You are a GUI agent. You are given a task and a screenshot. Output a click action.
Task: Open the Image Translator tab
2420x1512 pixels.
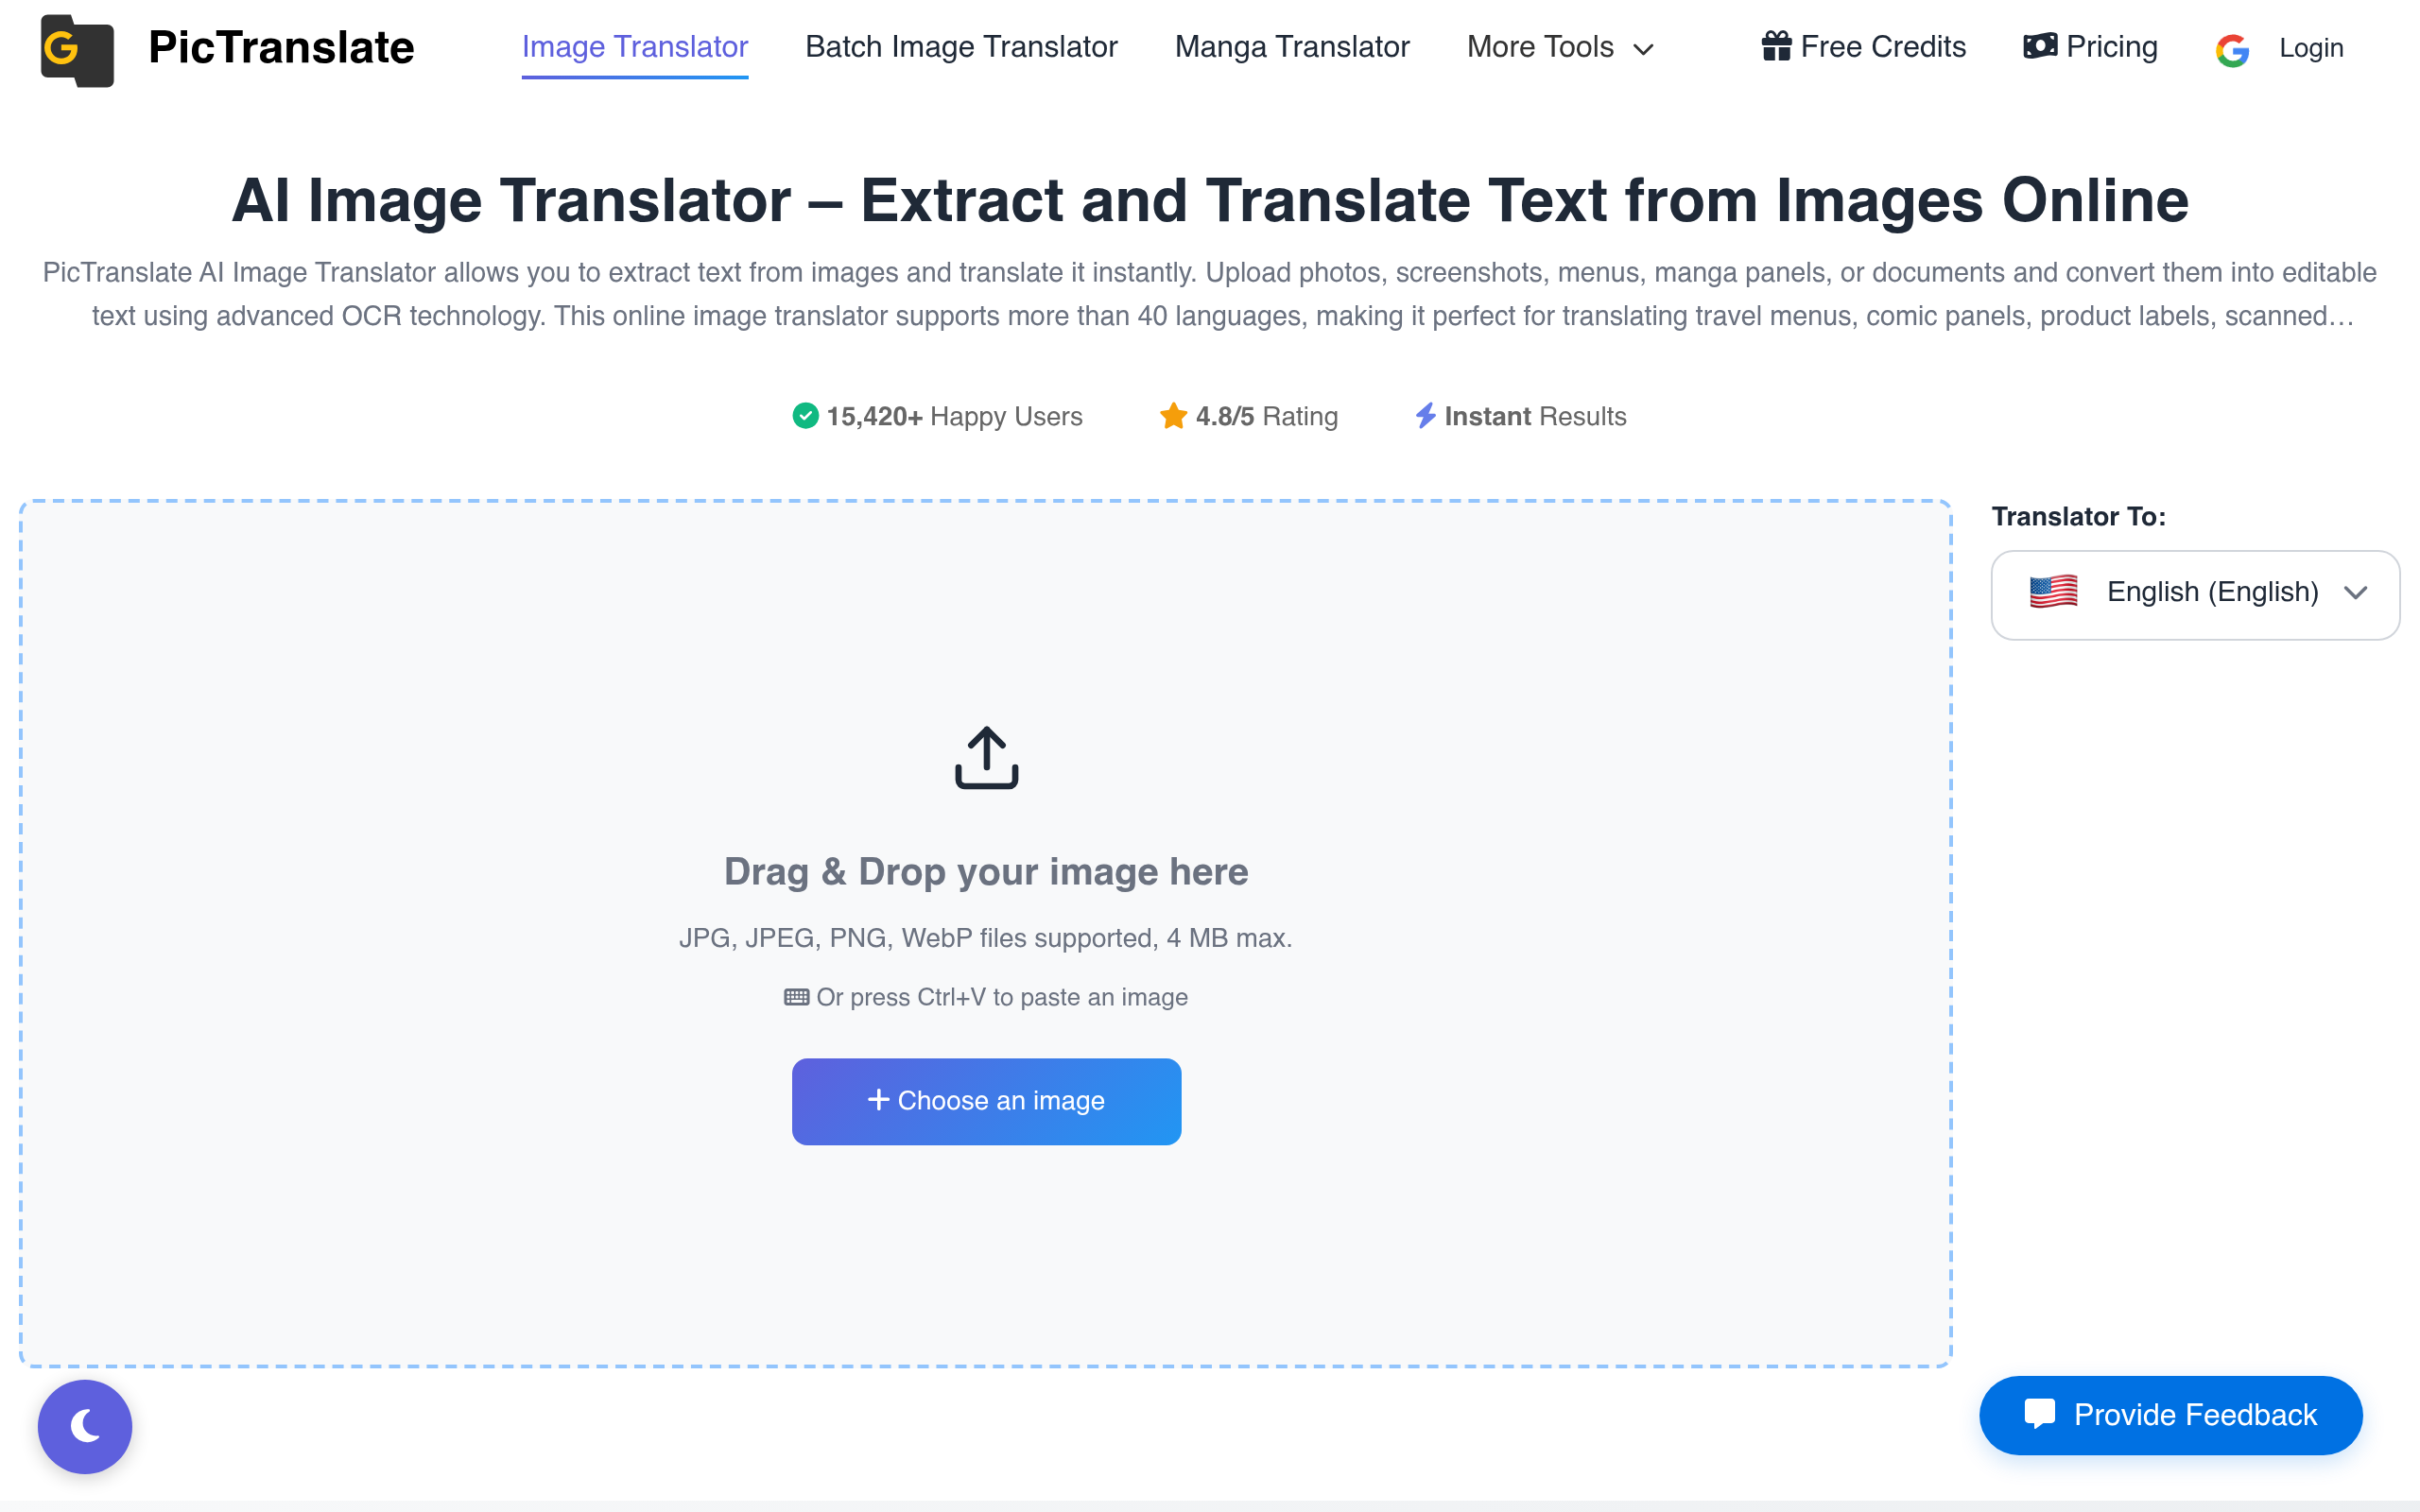[x=635, y=47]
